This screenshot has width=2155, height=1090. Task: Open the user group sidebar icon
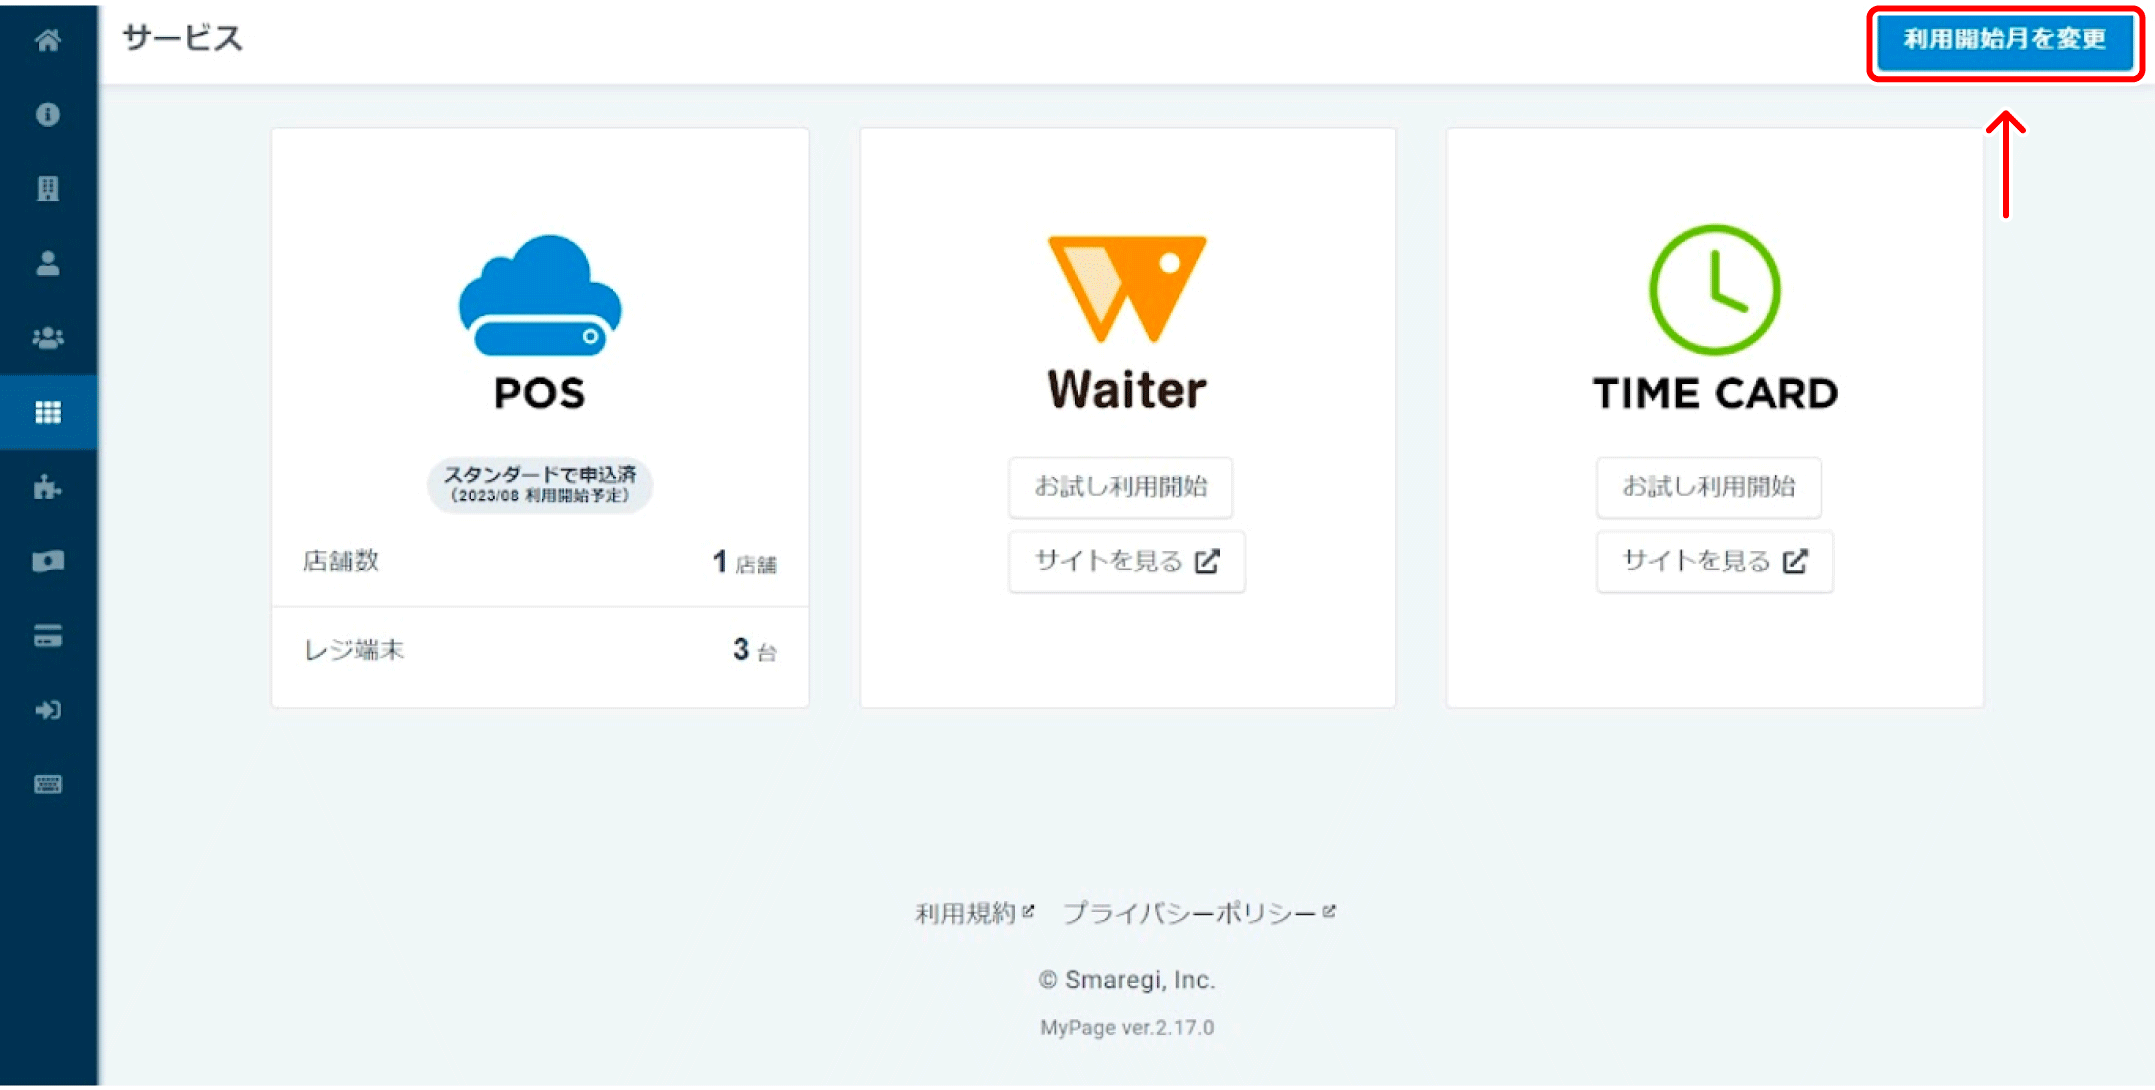click(48, 338)
